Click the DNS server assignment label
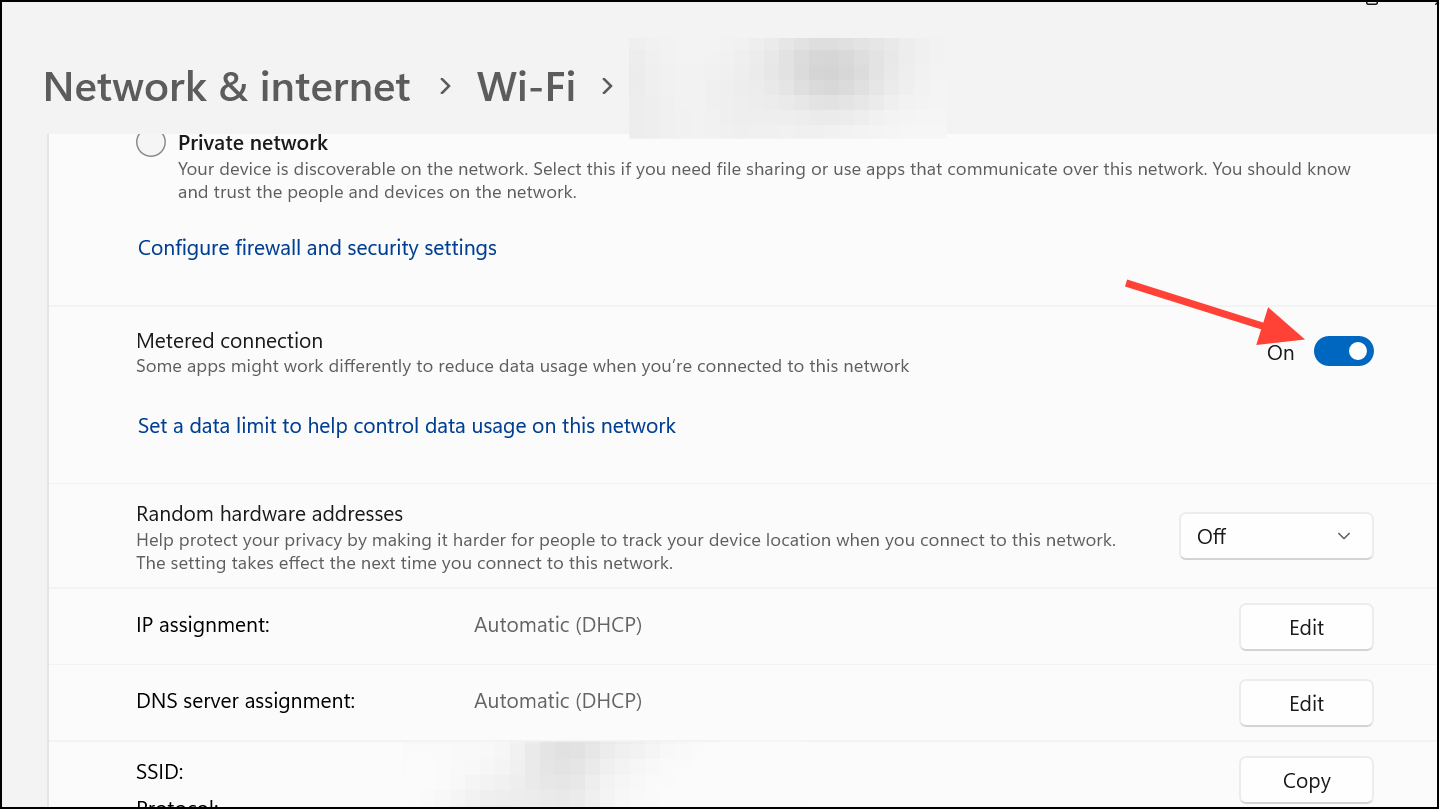 (246, 701)
